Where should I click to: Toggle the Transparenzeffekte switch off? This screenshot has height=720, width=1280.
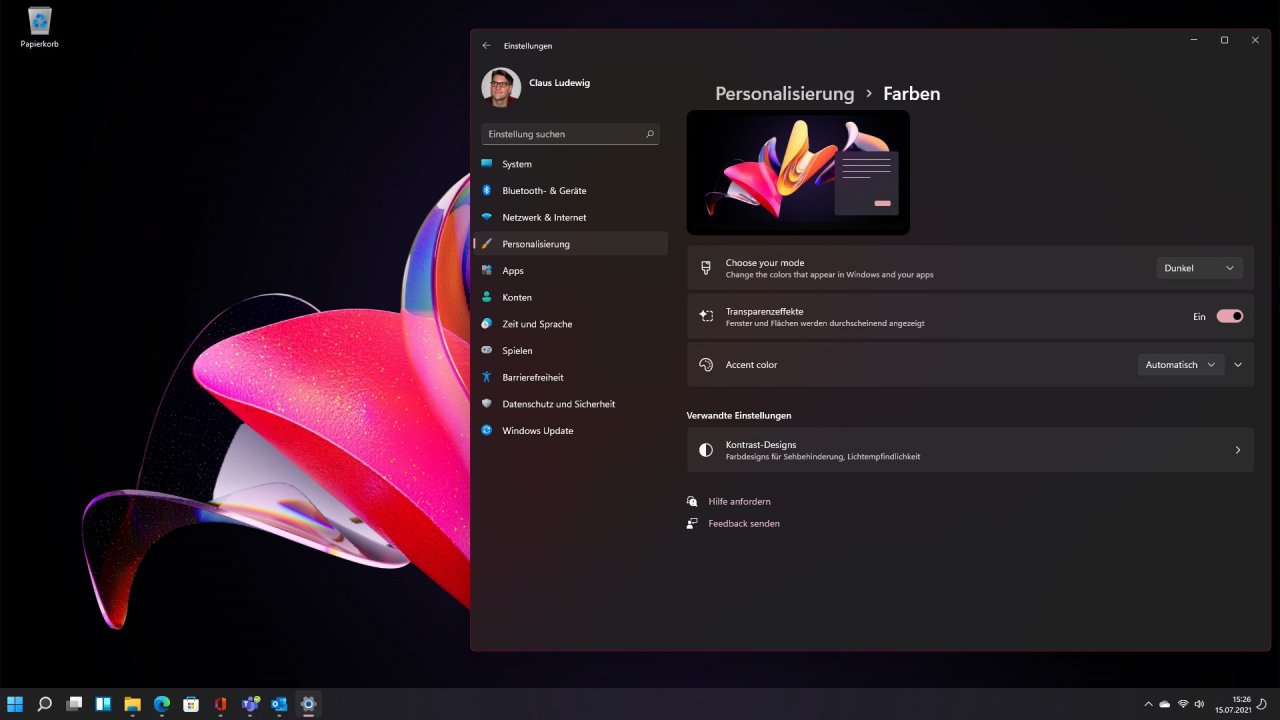(x=1229, y=316)
